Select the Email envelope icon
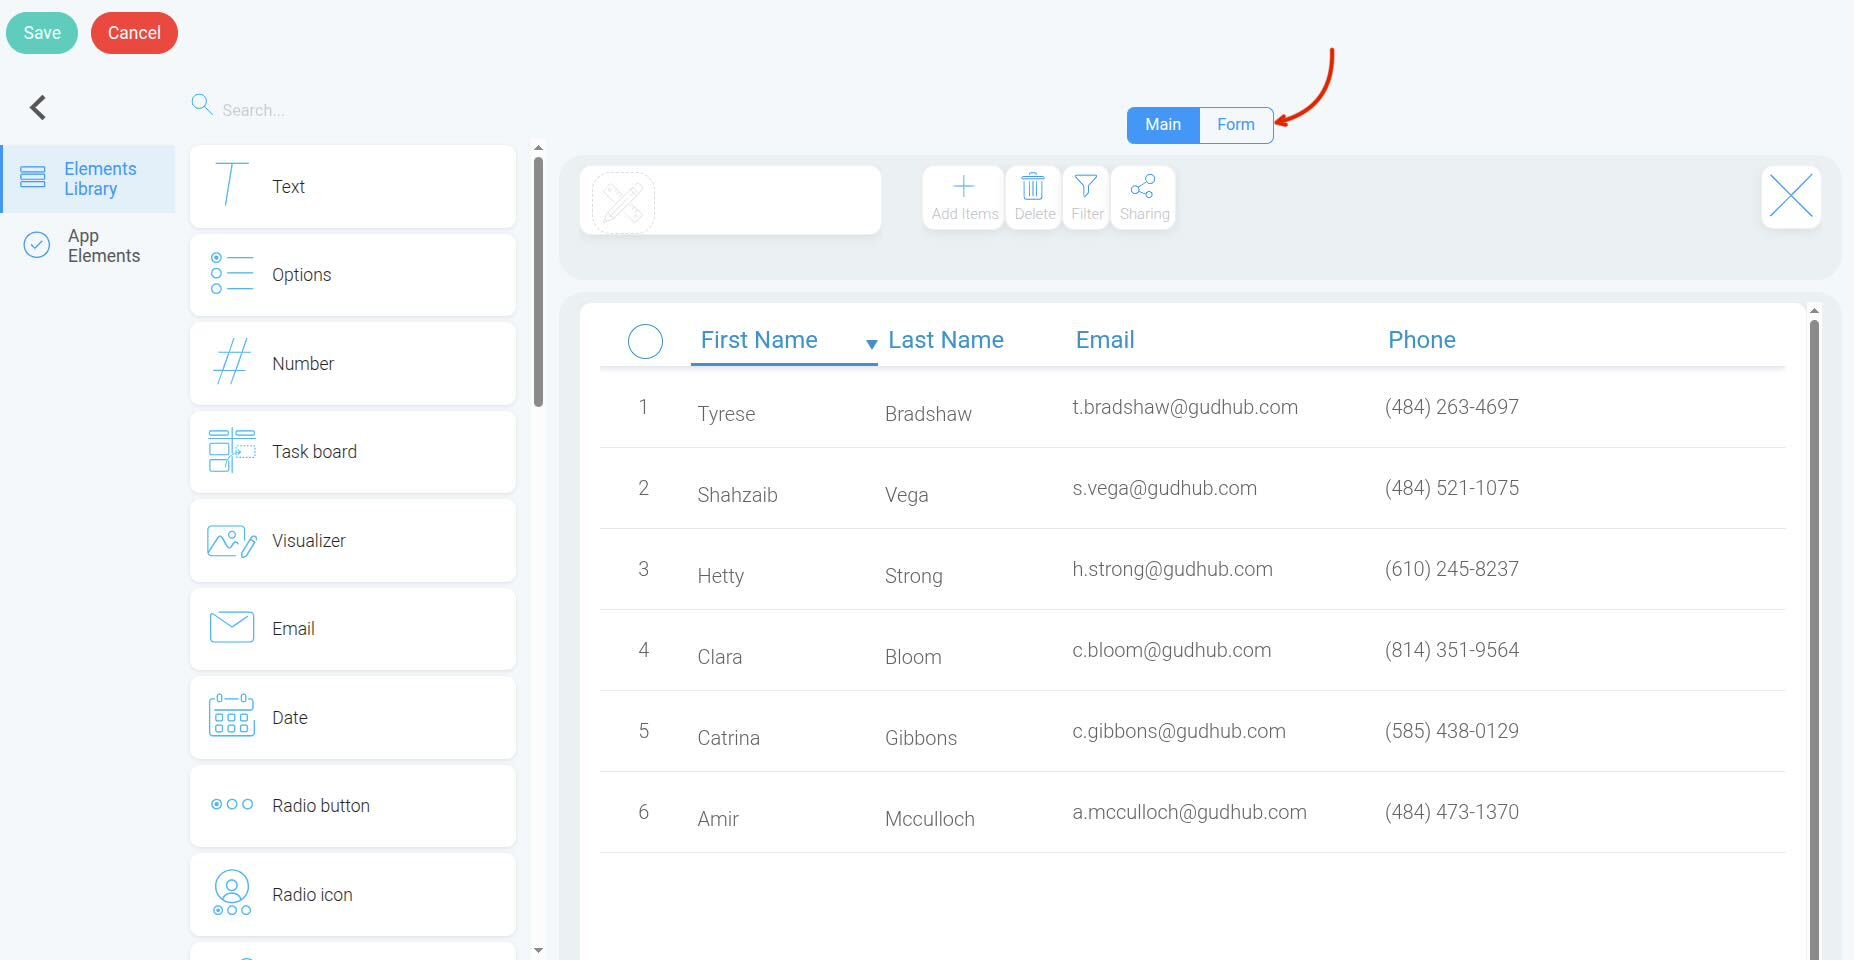The image size is (1854, 960). tap(232, 627)
